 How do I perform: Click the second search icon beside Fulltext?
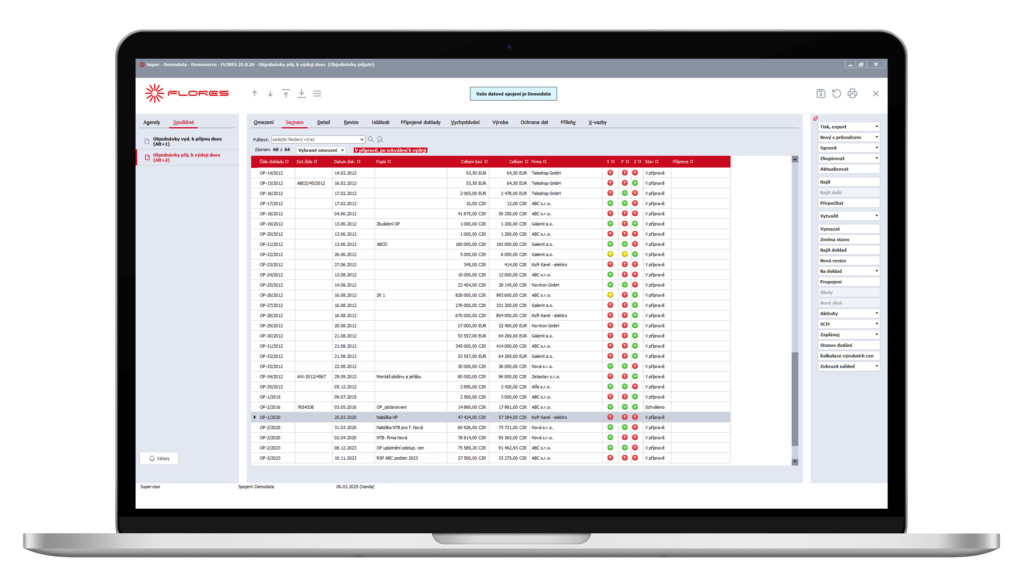click(x=380, y=139)
